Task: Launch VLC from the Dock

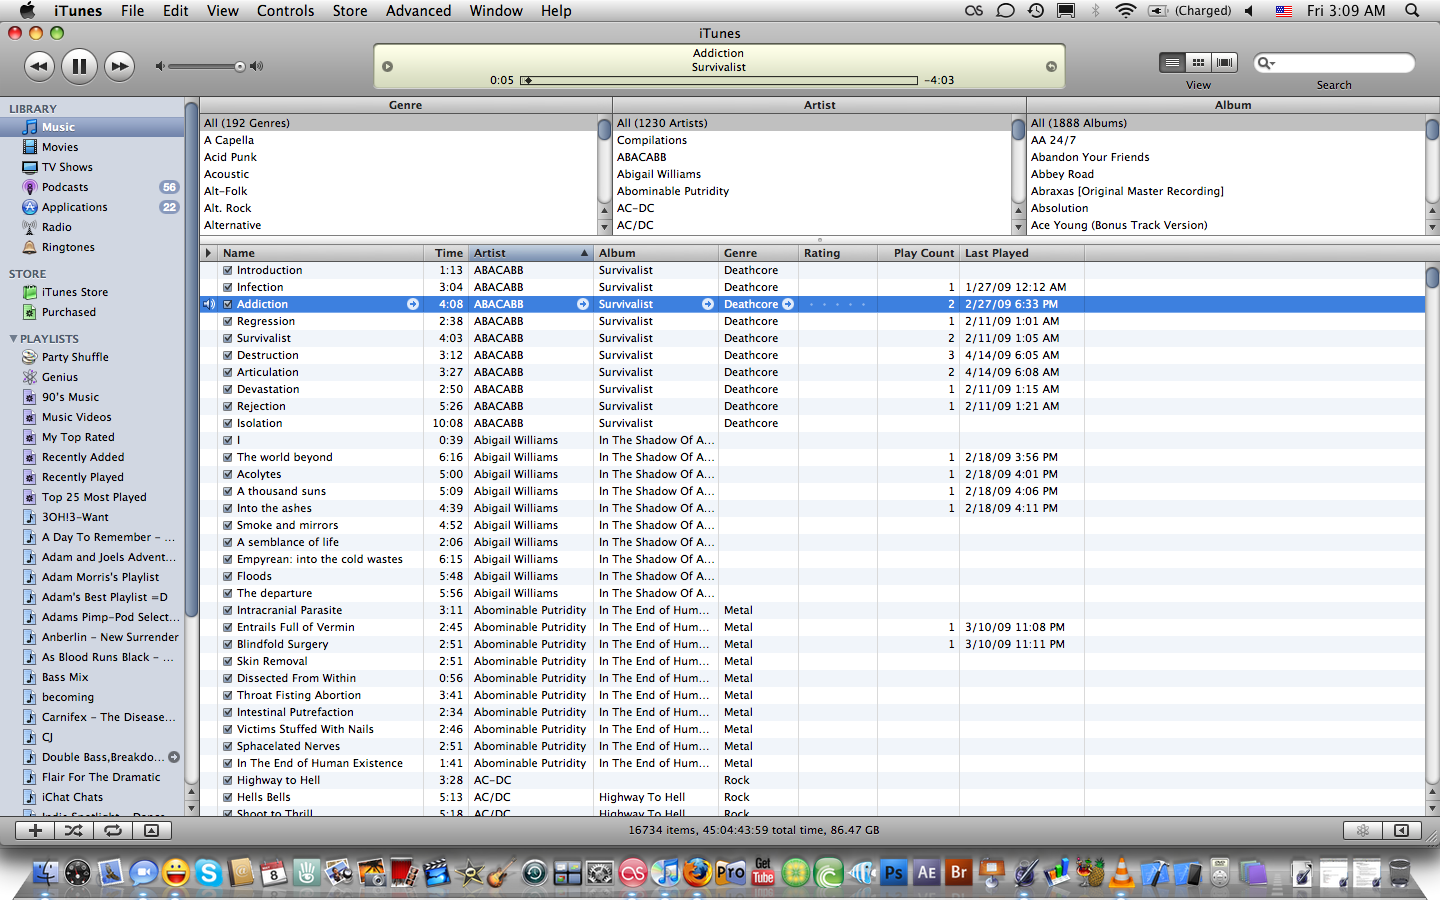Action: pos(1122,872)
